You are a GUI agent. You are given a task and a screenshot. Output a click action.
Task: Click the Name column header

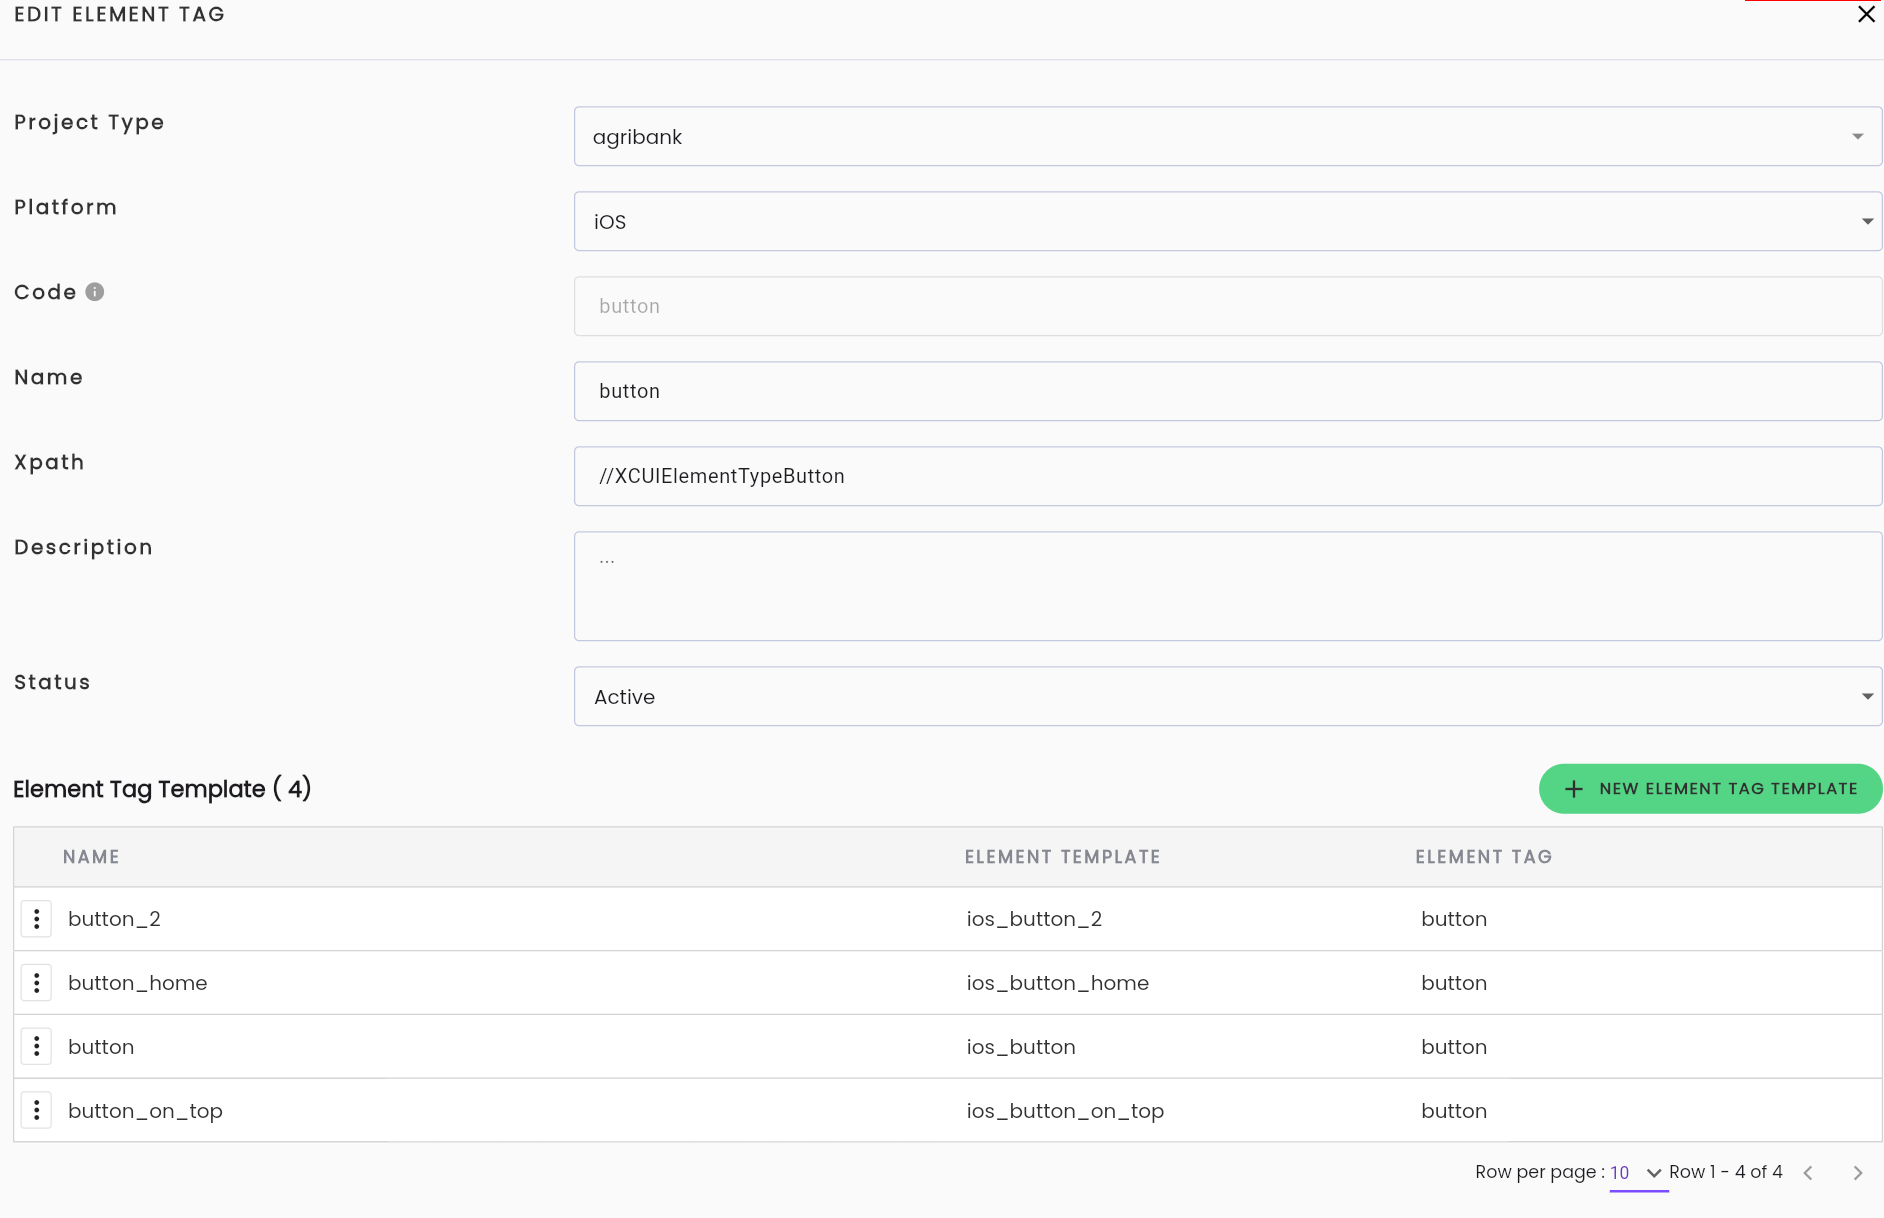tap(91, 857)
